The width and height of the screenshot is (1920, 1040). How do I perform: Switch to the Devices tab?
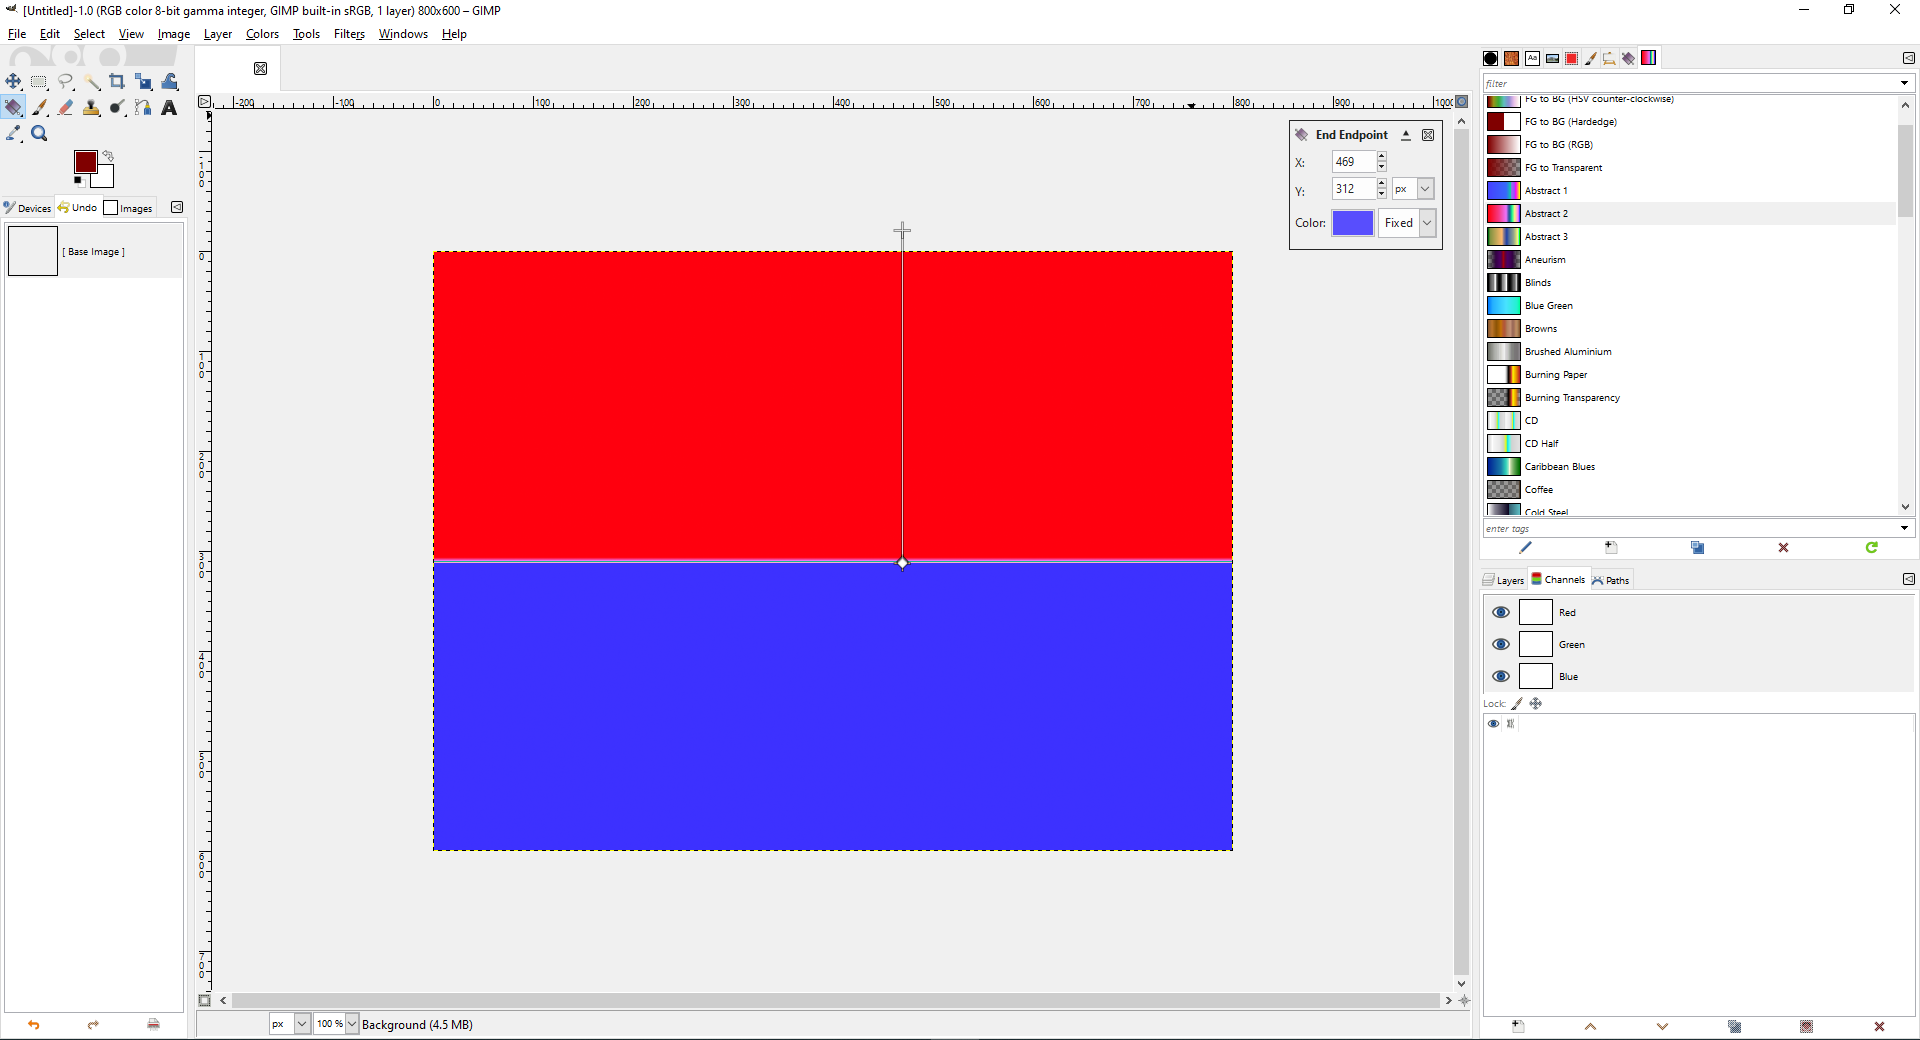coord(27,208)
